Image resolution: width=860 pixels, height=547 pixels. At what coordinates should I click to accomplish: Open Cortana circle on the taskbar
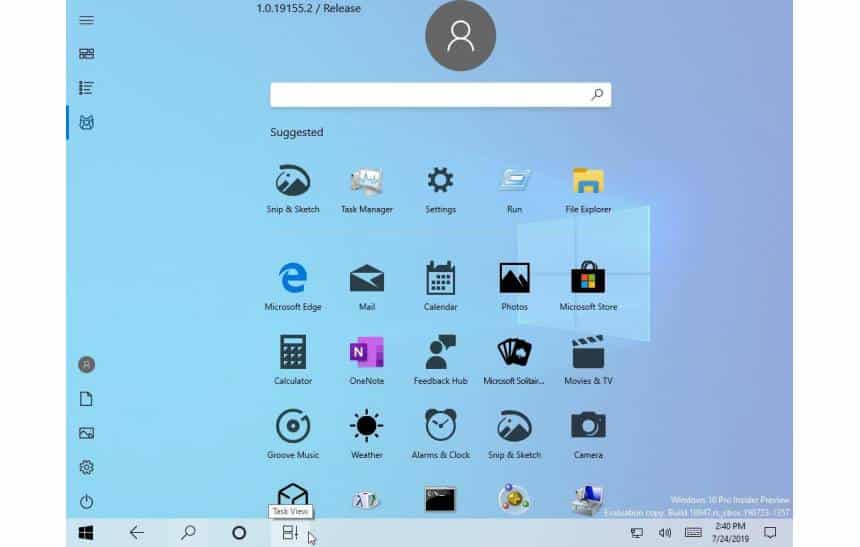click(x=239, y=533)
